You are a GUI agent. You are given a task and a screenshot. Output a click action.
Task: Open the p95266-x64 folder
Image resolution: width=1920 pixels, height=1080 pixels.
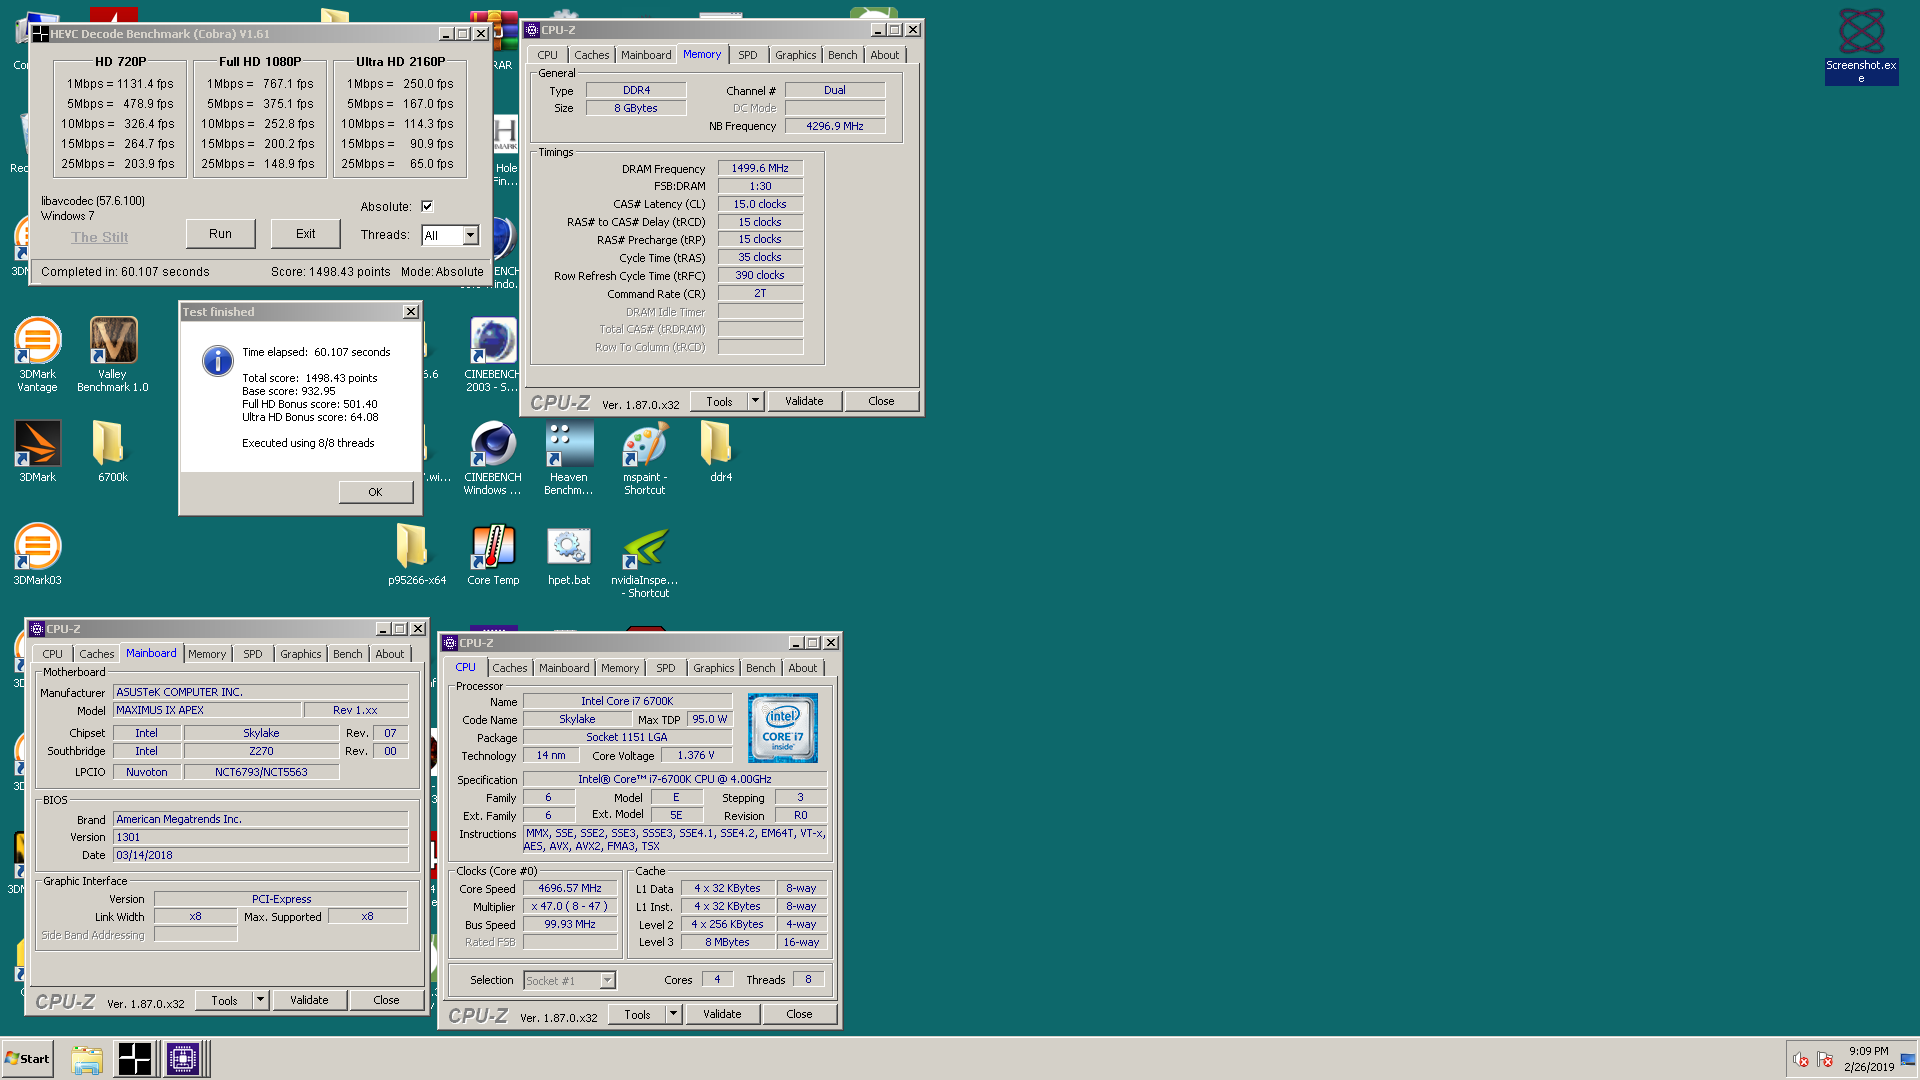click(x=417, y=554)
